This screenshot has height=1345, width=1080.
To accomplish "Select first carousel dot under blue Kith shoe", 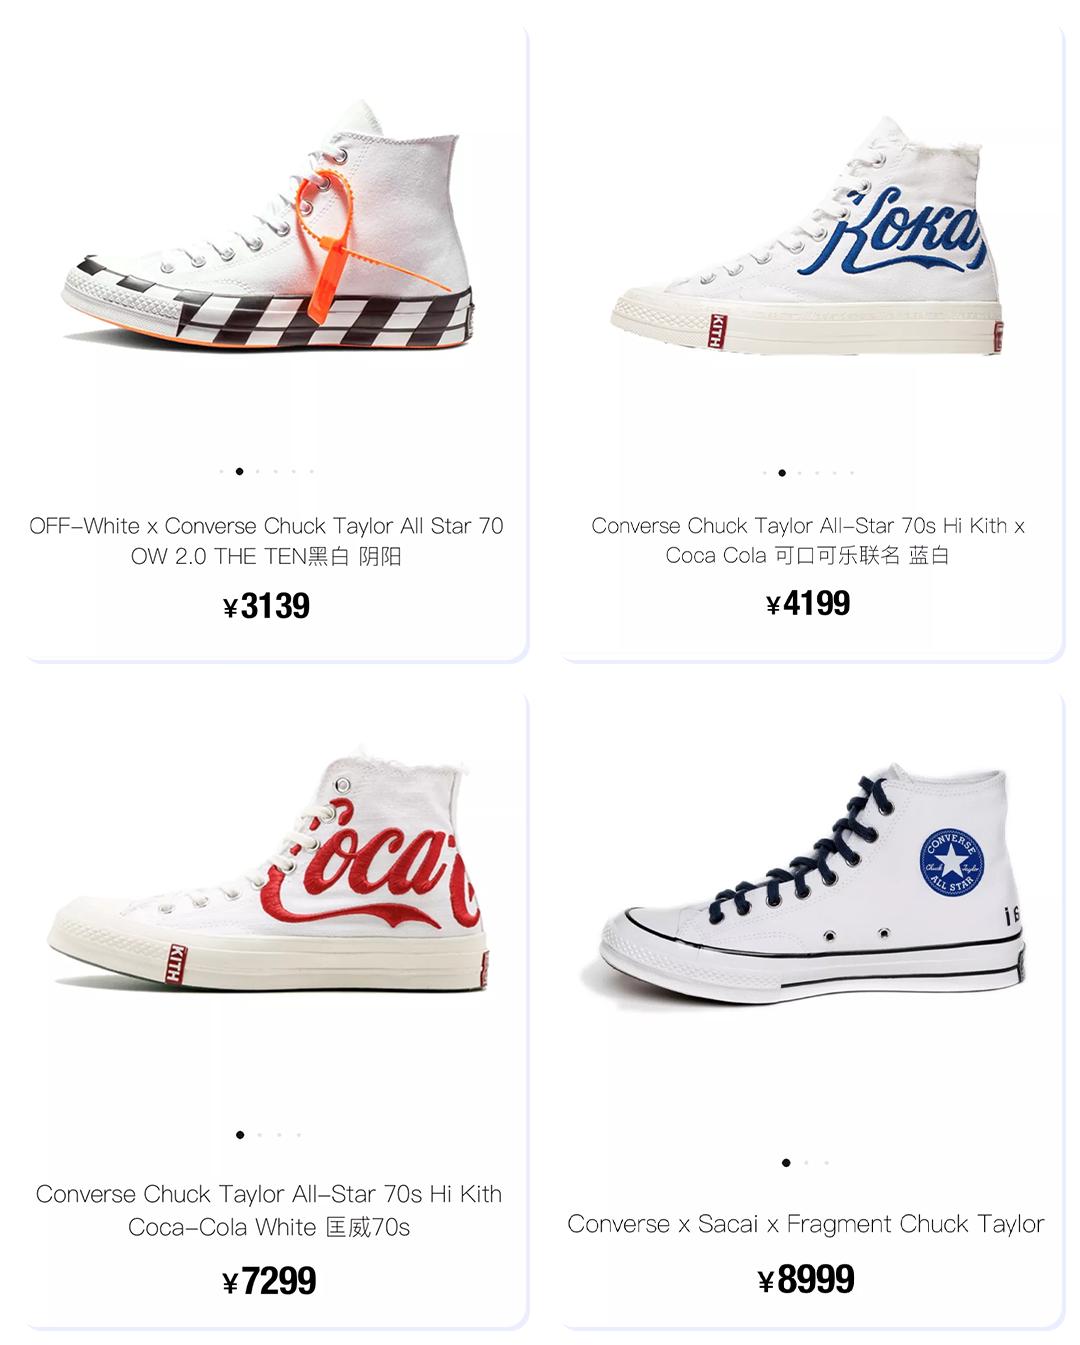I will (764, 473).
